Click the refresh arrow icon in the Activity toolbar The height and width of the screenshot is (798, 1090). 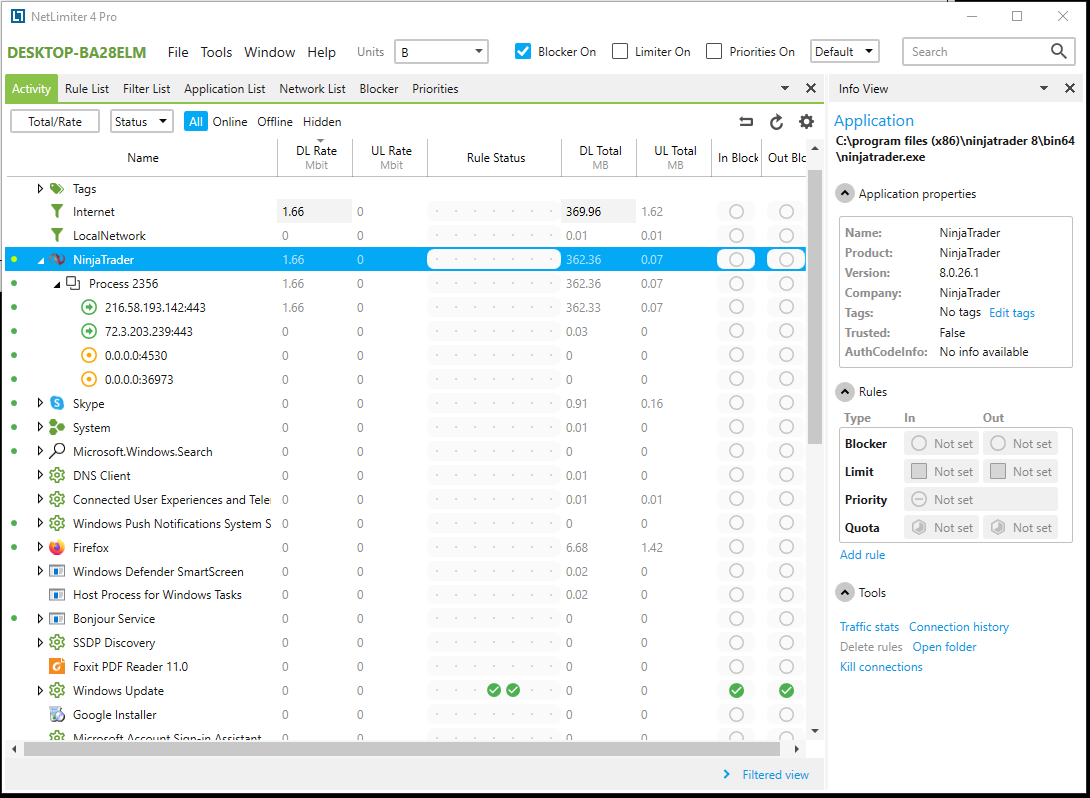click(776, 122)
